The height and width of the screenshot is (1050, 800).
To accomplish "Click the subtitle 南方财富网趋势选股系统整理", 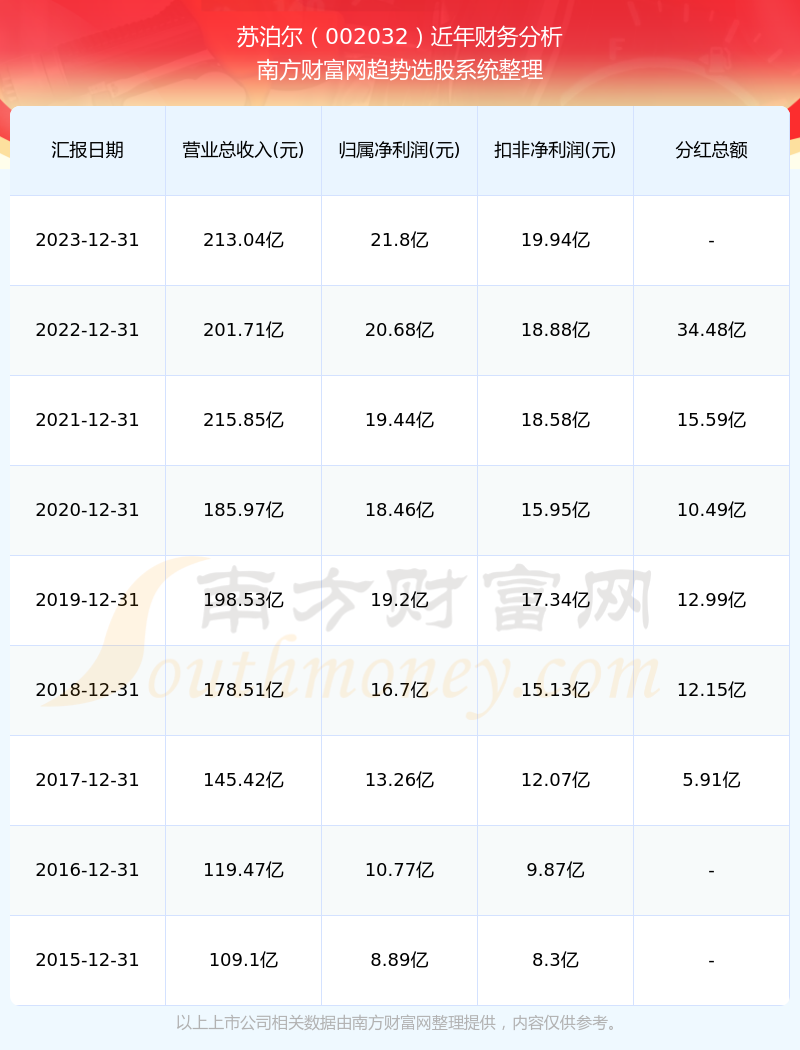I will 400,70.
